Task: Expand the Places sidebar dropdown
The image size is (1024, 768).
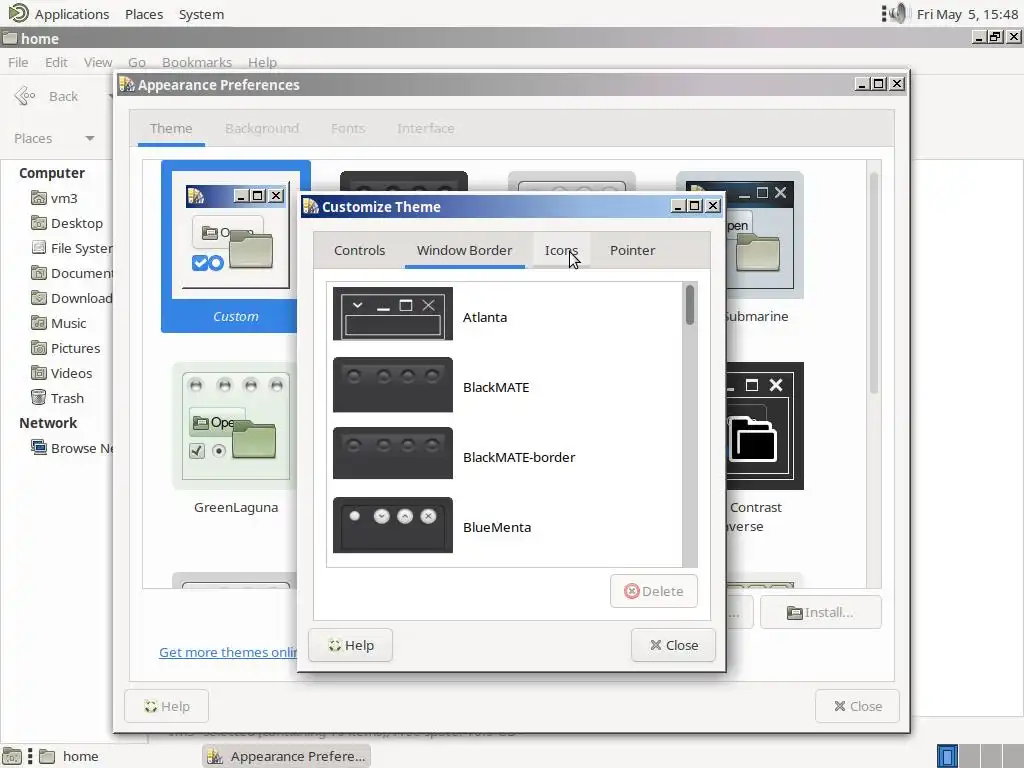Action: (x=89, y=138)
